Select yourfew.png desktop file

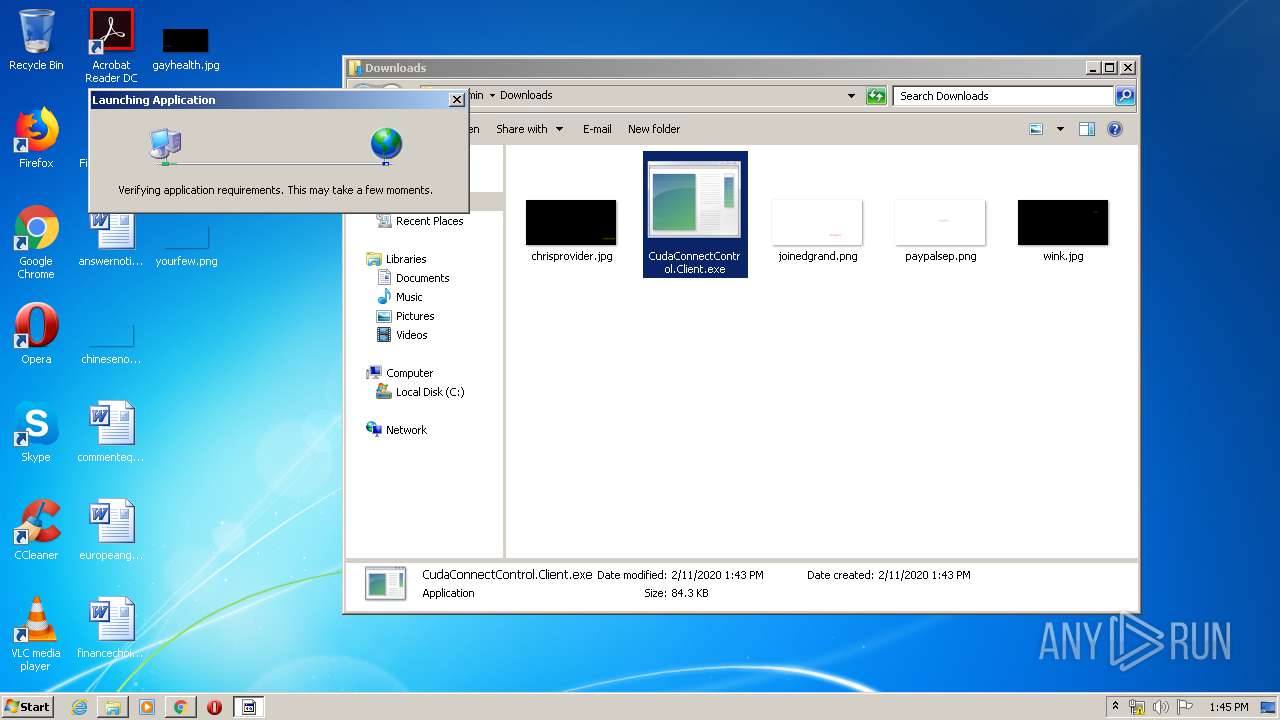click(x=186, y=246)
